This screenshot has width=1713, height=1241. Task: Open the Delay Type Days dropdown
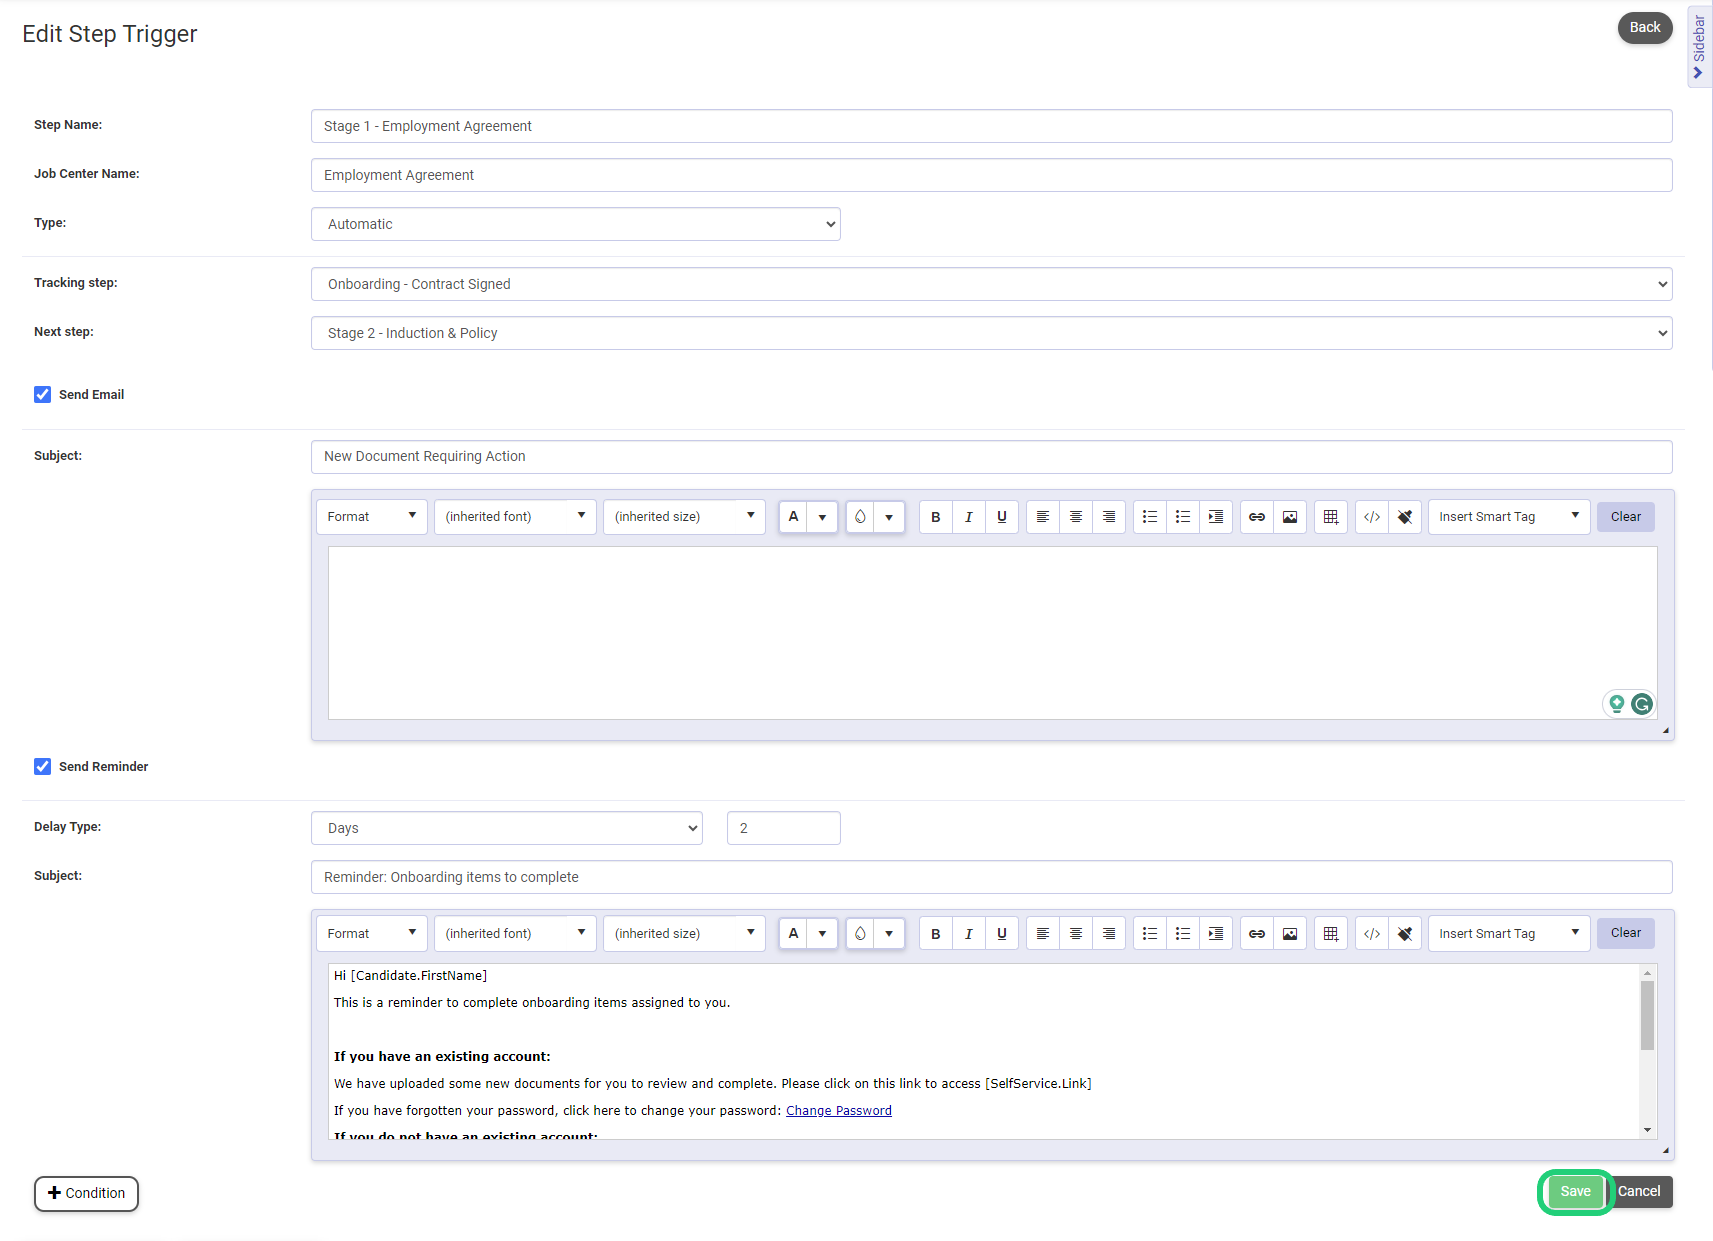tap(506, 828)
